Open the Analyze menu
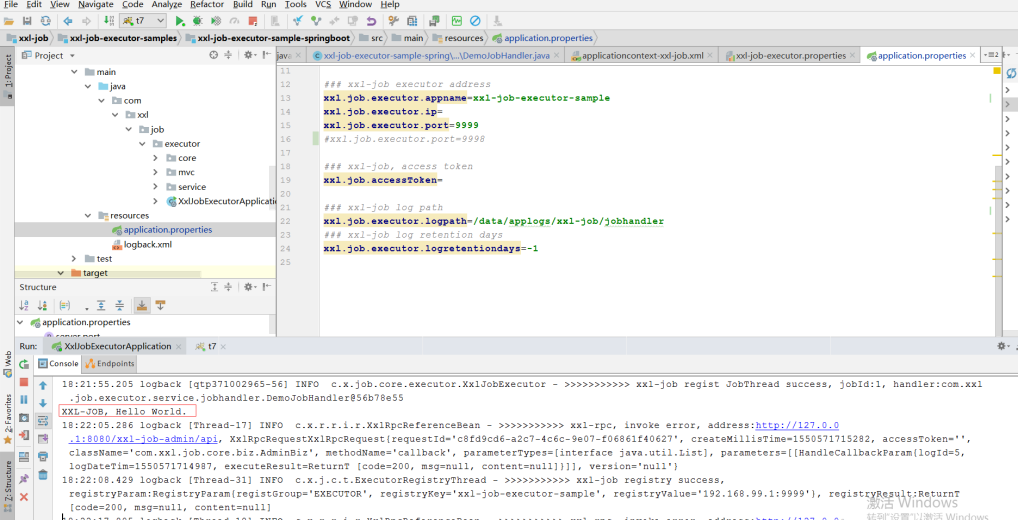The height and width of the screenshot is (520, 1018). [x=167, y=5]
